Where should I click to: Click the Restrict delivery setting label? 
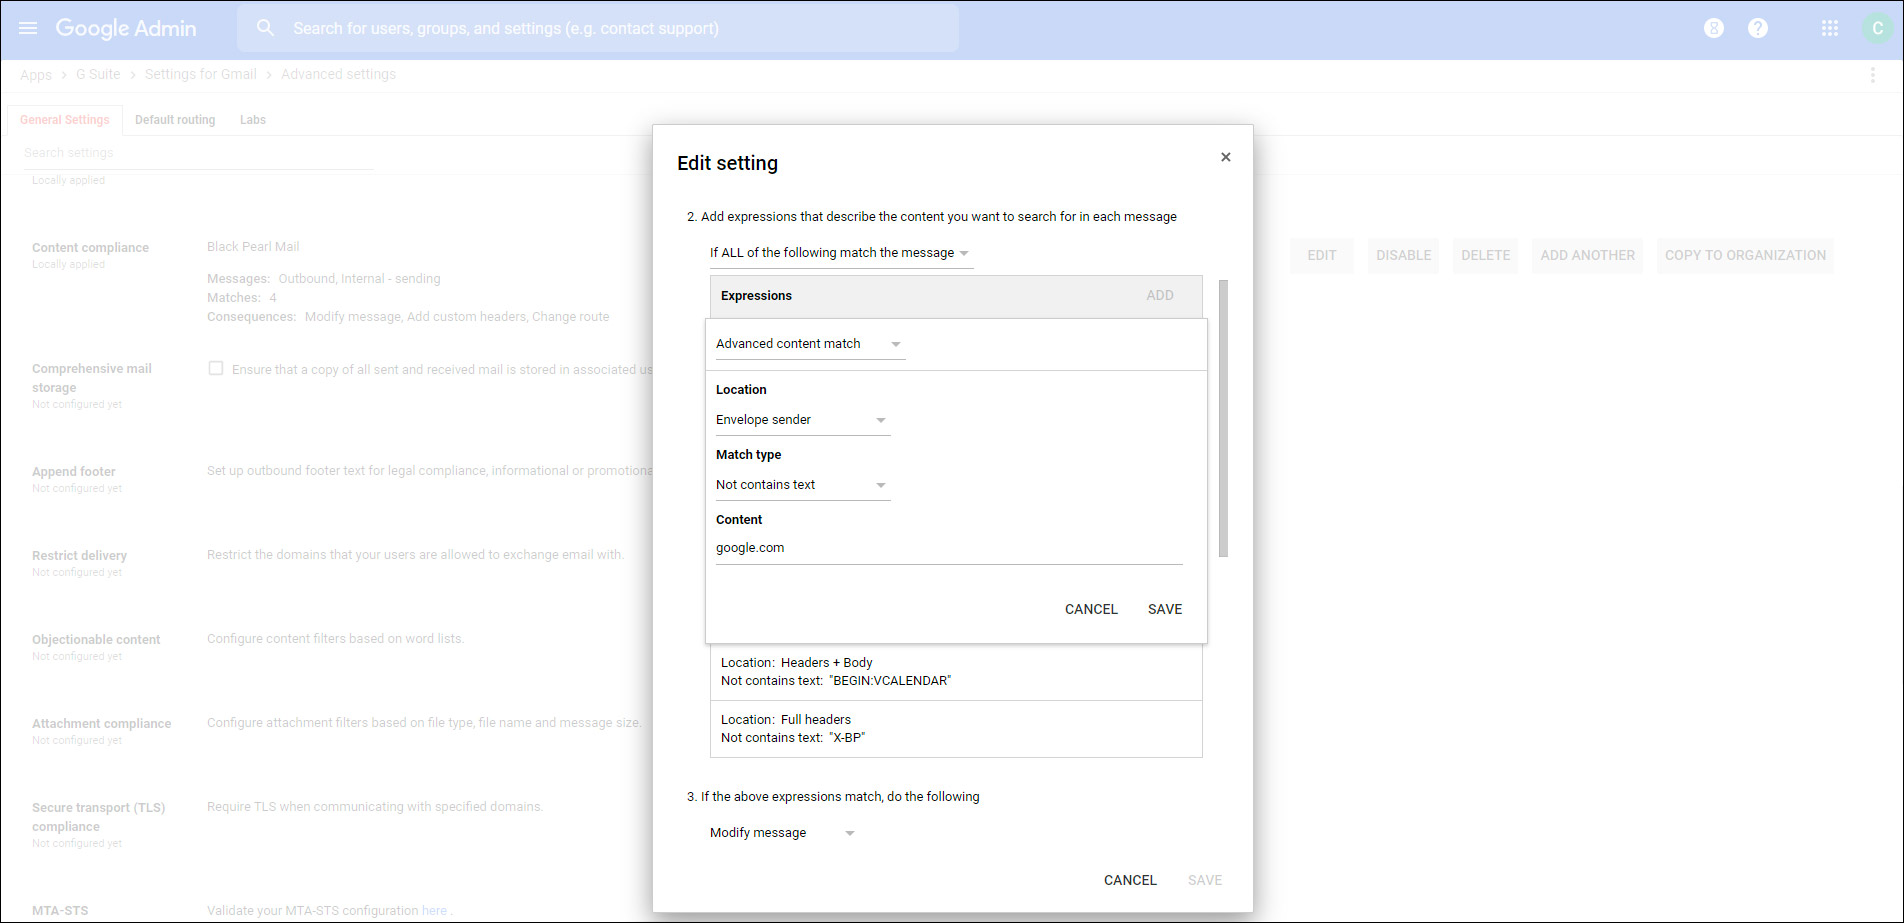(79, 556)
